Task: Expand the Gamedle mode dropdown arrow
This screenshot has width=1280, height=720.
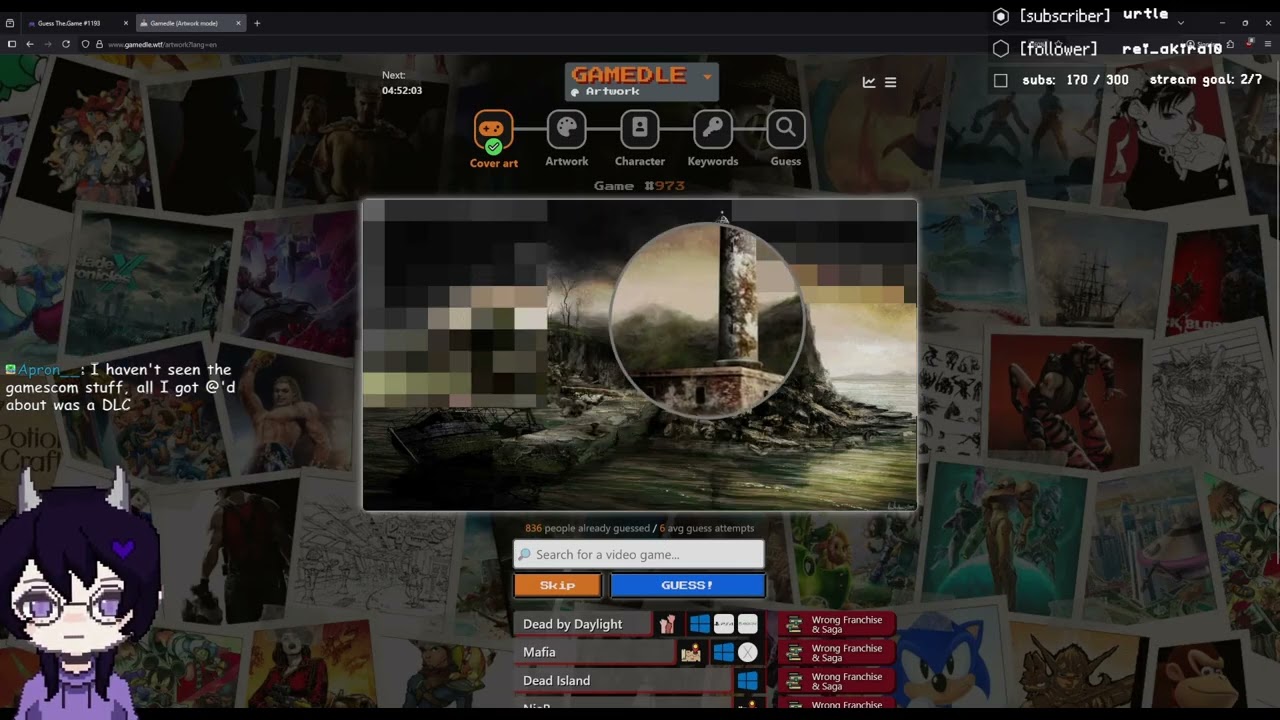Action: point(707,77)
